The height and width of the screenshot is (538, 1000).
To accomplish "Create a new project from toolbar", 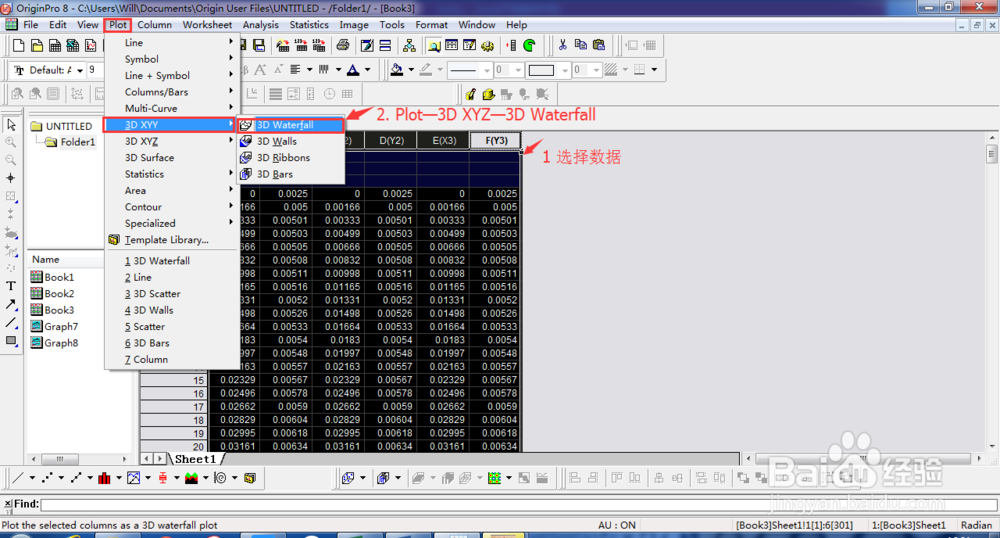I will [x=18, y=45].
